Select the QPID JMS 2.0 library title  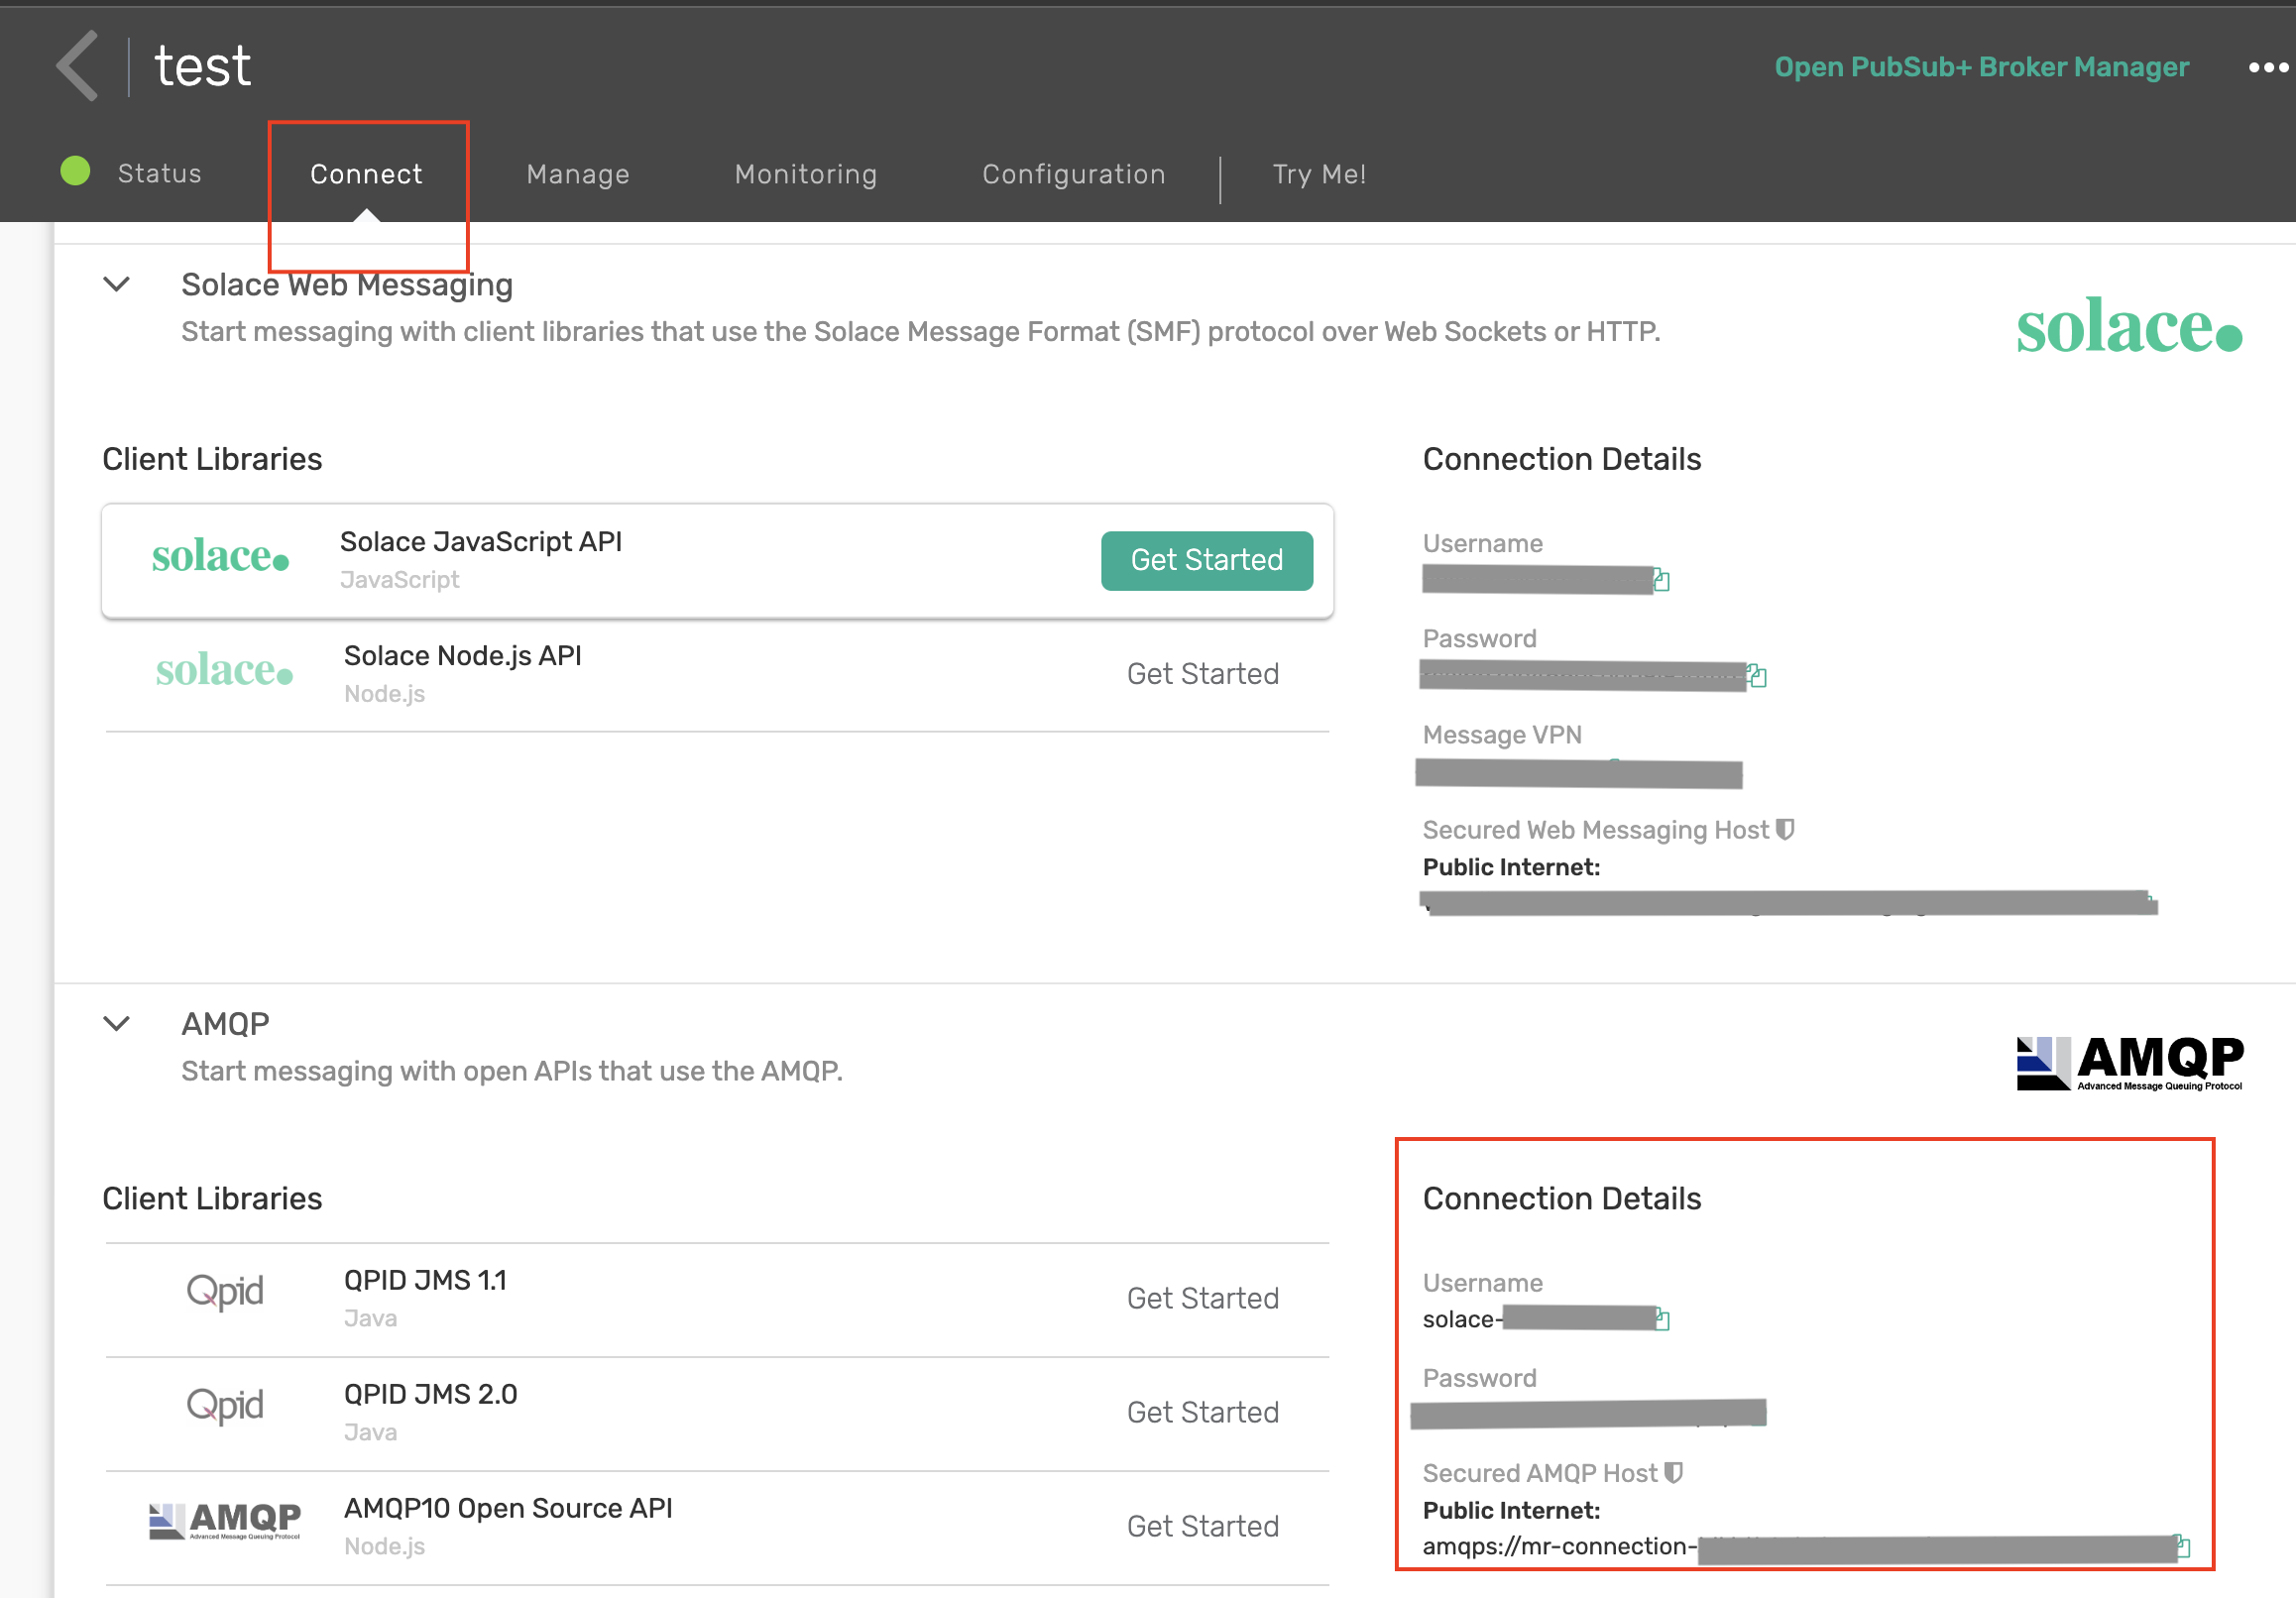(x=431, y=1394)
